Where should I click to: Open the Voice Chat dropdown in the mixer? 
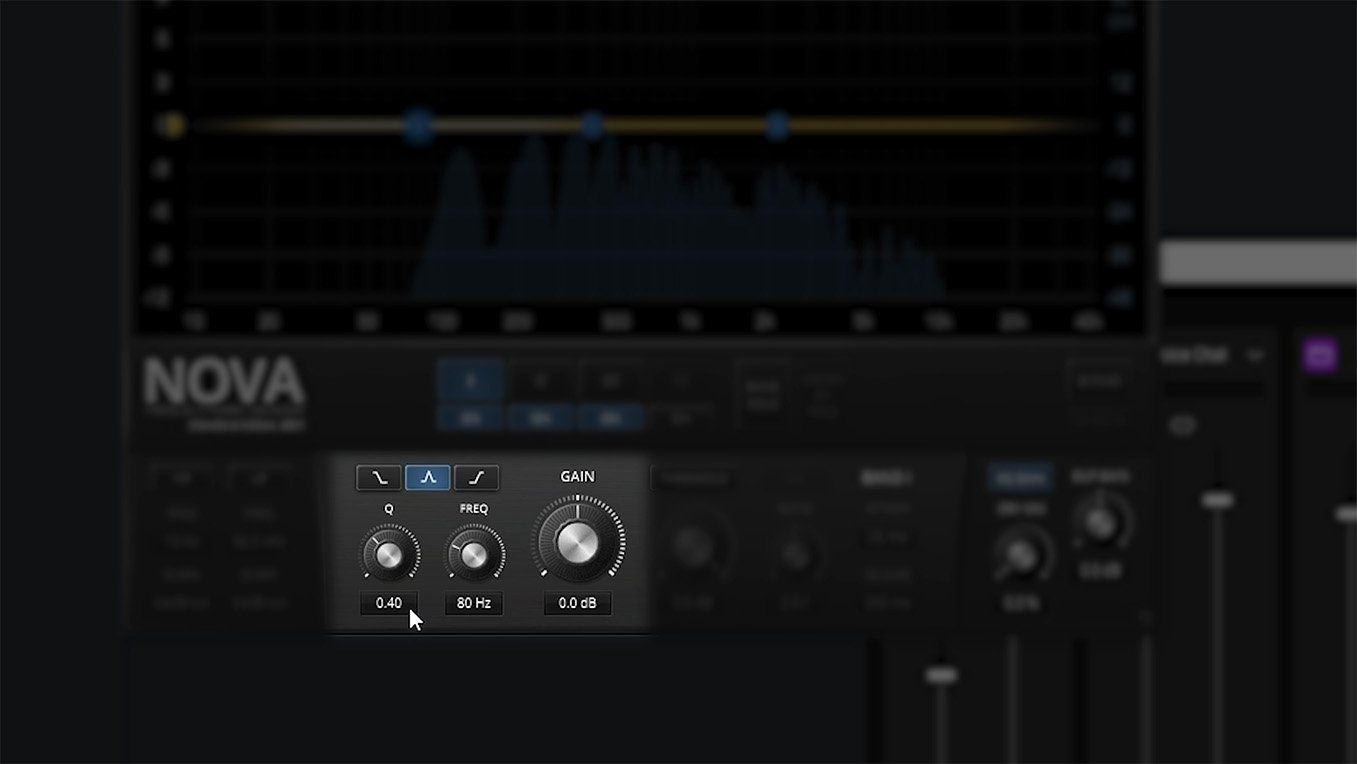click(x=1254, y=355)
